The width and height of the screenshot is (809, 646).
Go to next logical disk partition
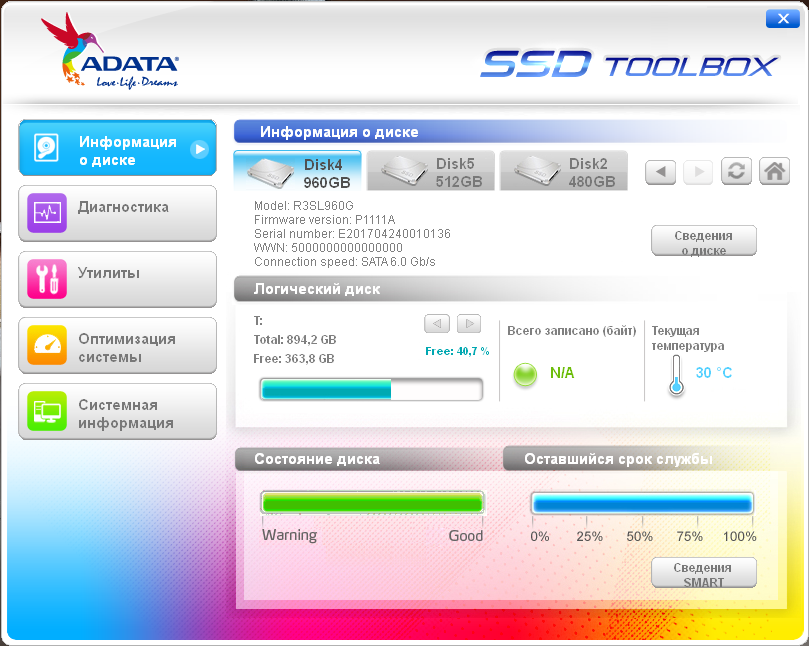[x=470, y=324]
